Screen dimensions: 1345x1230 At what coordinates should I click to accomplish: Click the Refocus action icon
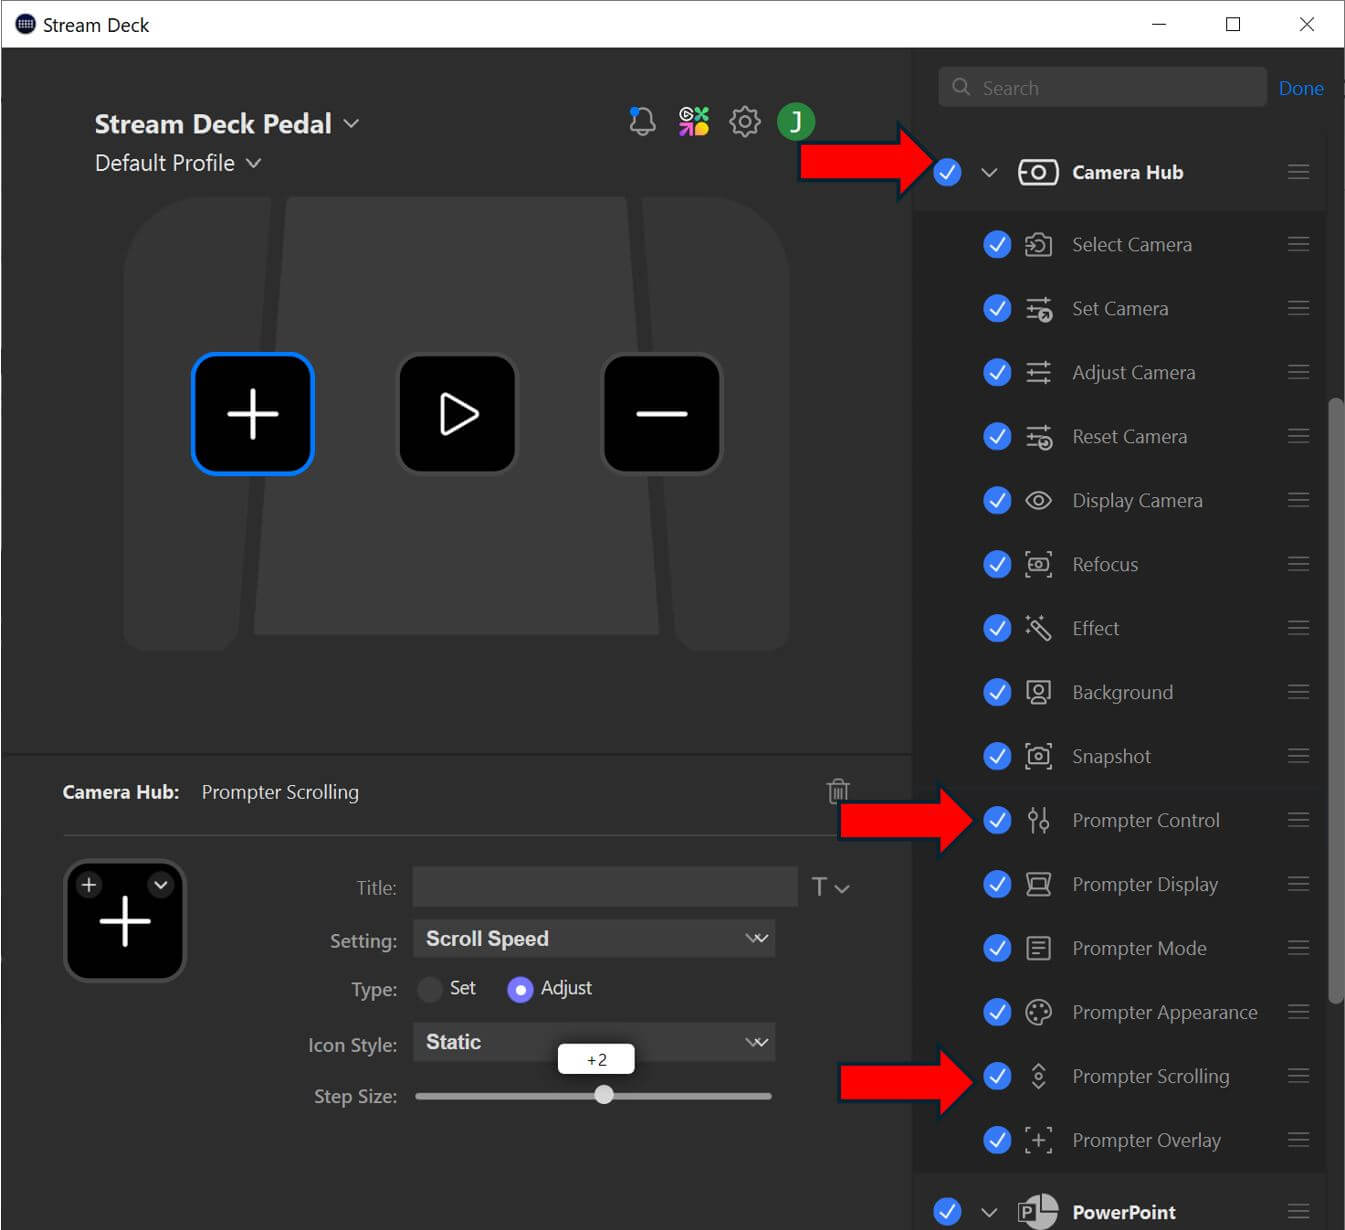tap(1039, 565)
